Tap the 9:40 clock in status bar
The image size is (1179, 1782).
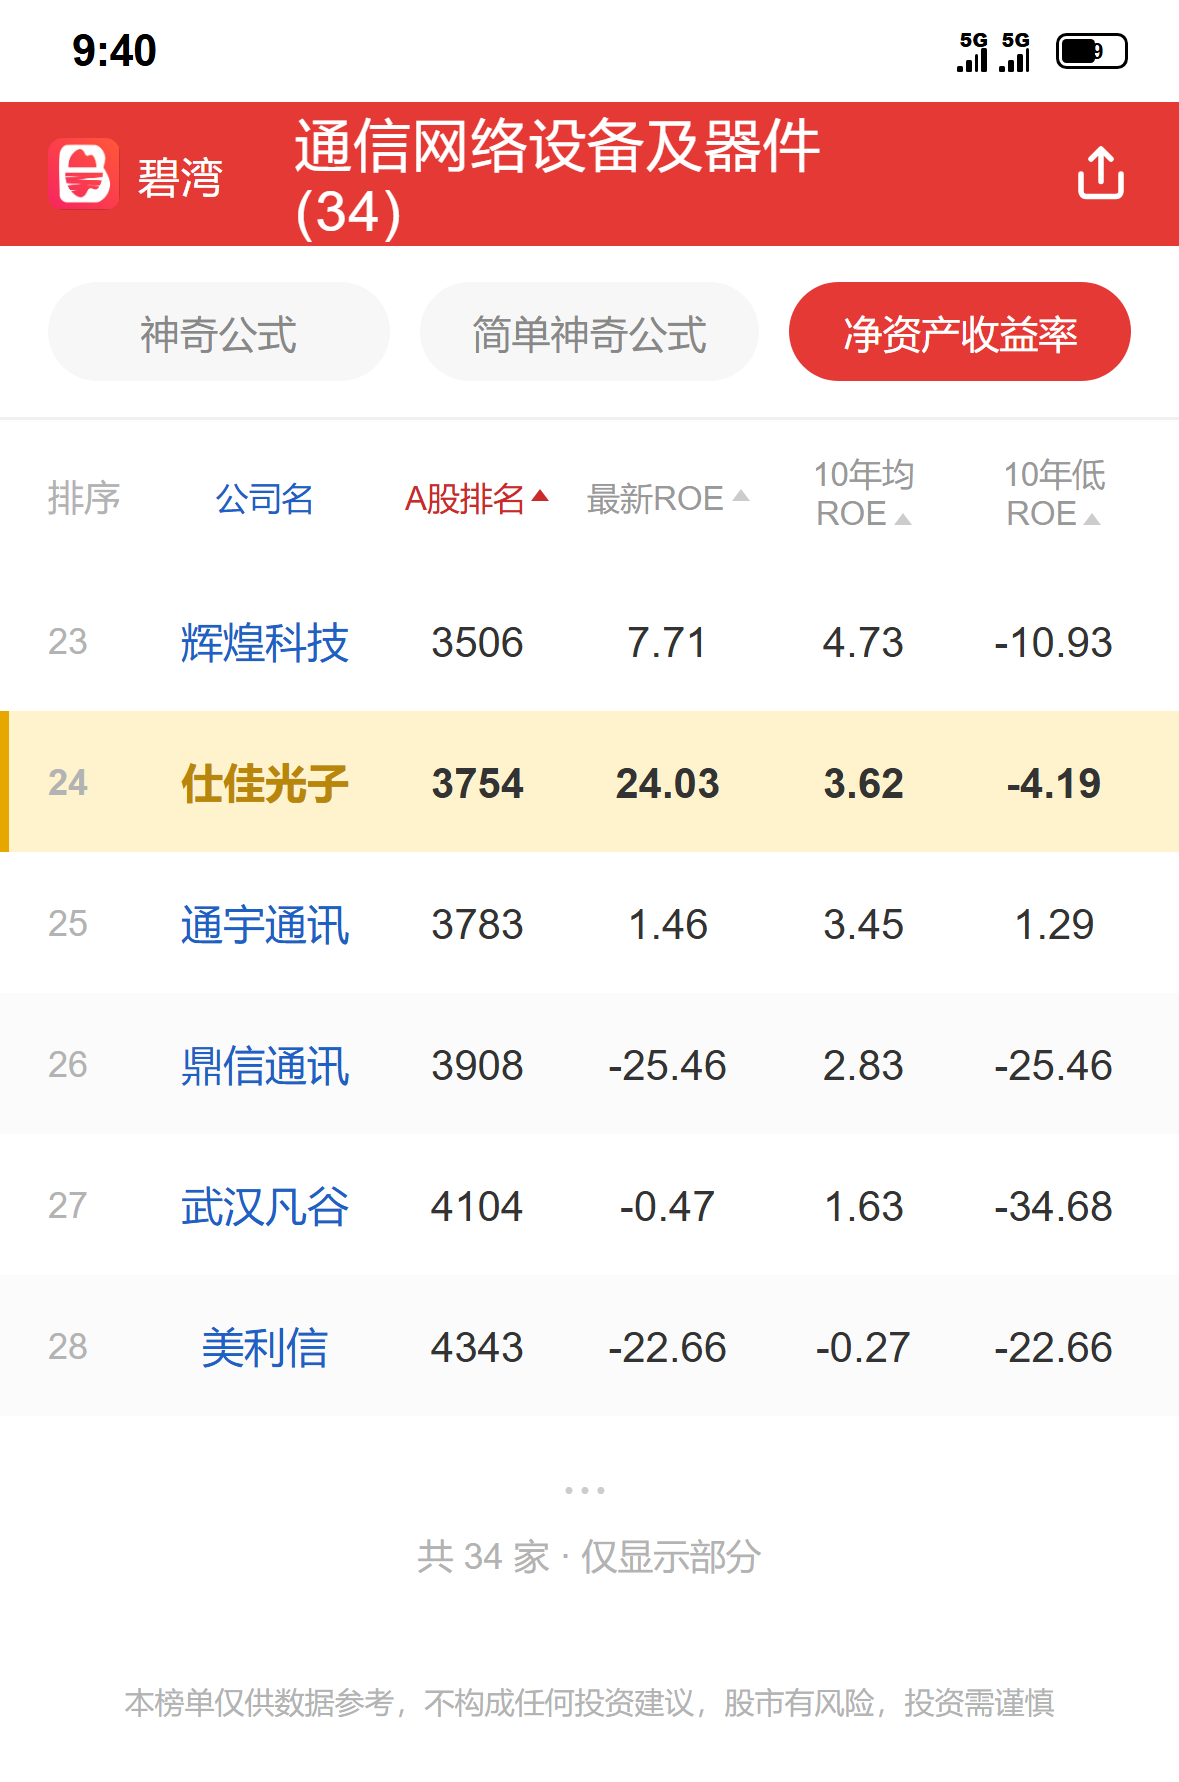point(114,51)
